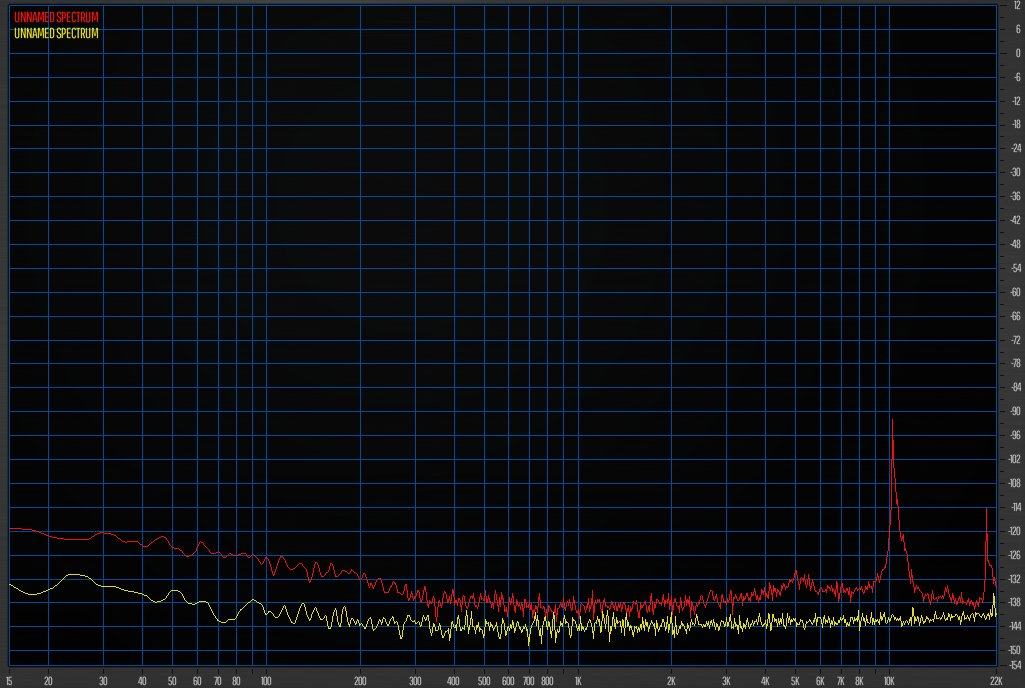Click the 15 frequency axis label

pos(9,681)
